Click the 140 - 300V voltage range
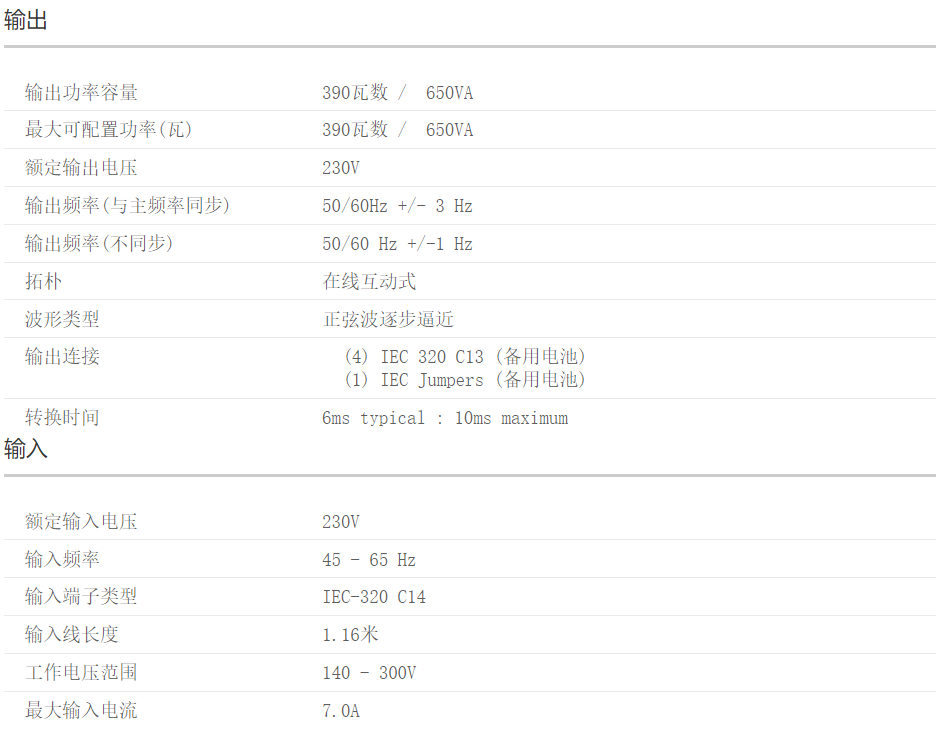 (x=369, y=673)
